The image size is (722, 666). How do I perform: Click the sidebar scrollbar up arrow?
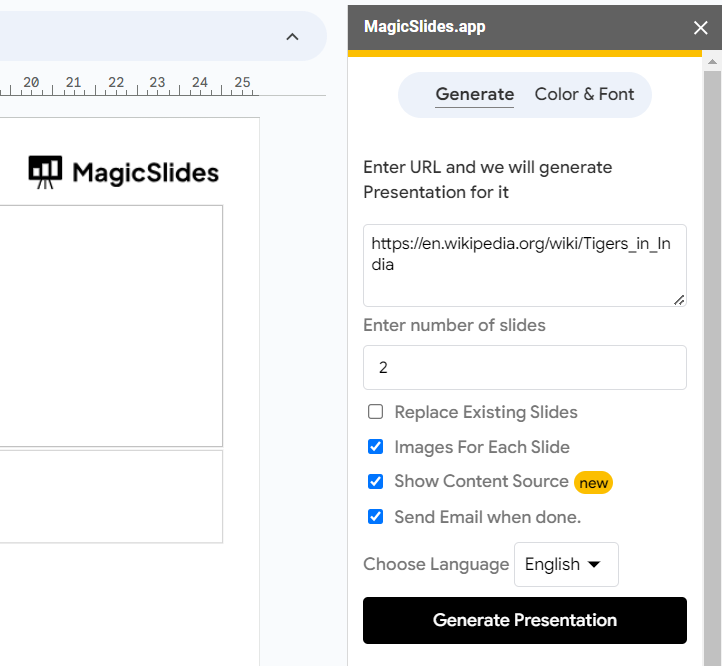pos(712,63)
